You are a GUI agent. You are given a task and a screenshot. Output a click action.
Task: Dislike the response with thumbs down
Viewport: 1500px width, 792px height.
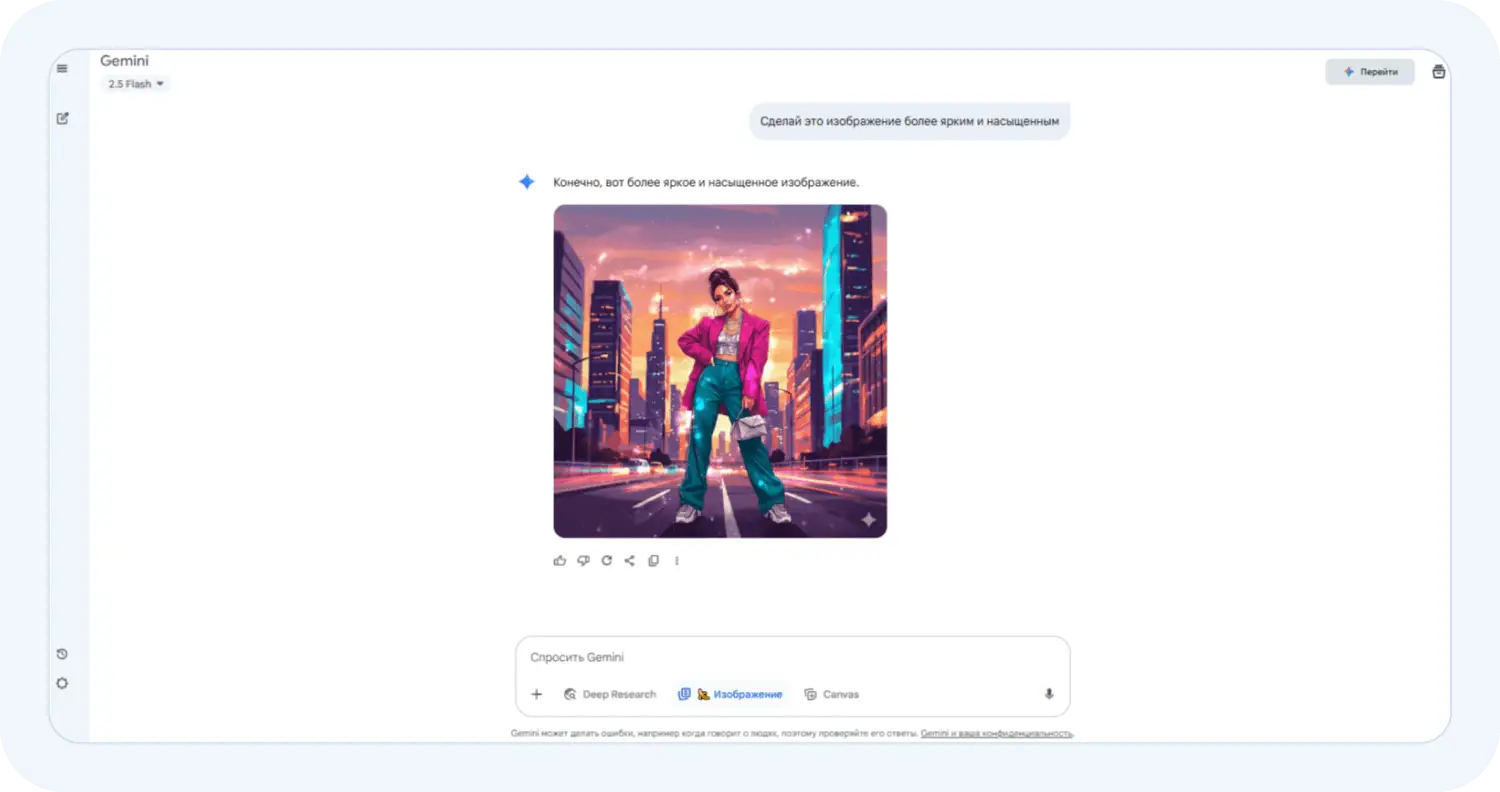point(583,561)
